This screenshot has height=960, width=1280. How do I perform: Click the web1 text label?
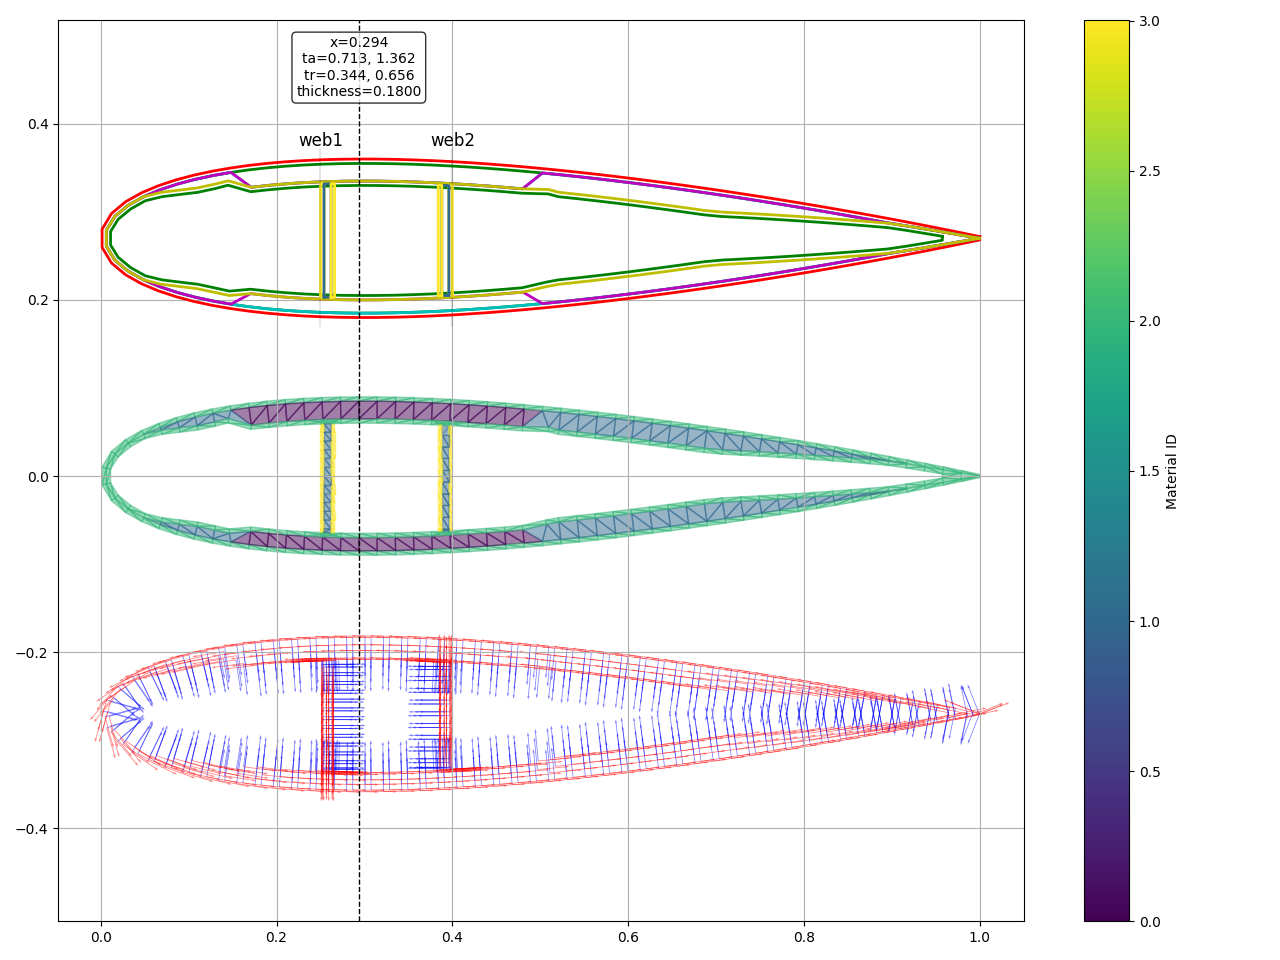(320, 141)
